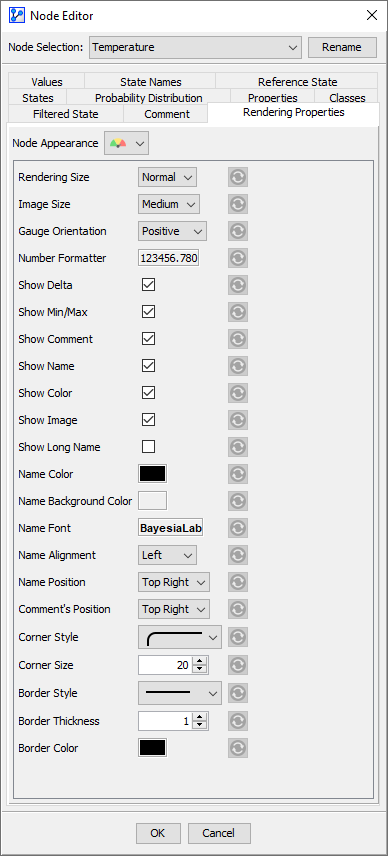
Task: Pick the Name Color black swatch
Action: click(152, 474)
